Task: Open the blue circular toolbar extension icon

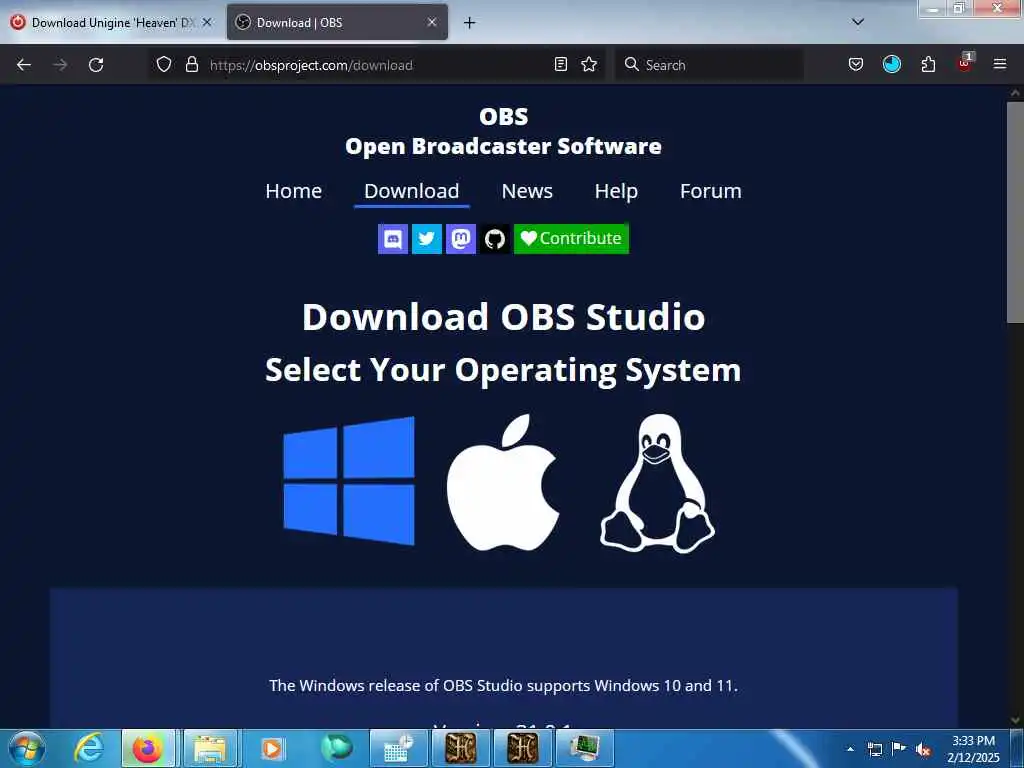Action: coord(892,64)
